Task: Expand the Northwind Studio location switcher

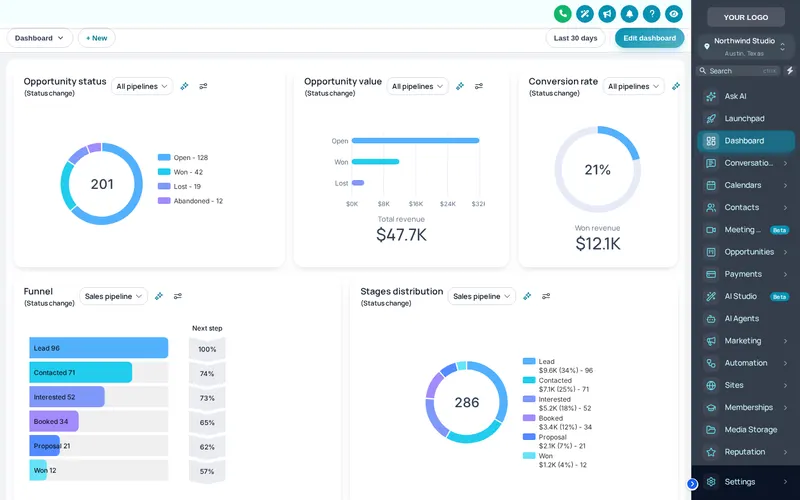Action: (745, 46)
